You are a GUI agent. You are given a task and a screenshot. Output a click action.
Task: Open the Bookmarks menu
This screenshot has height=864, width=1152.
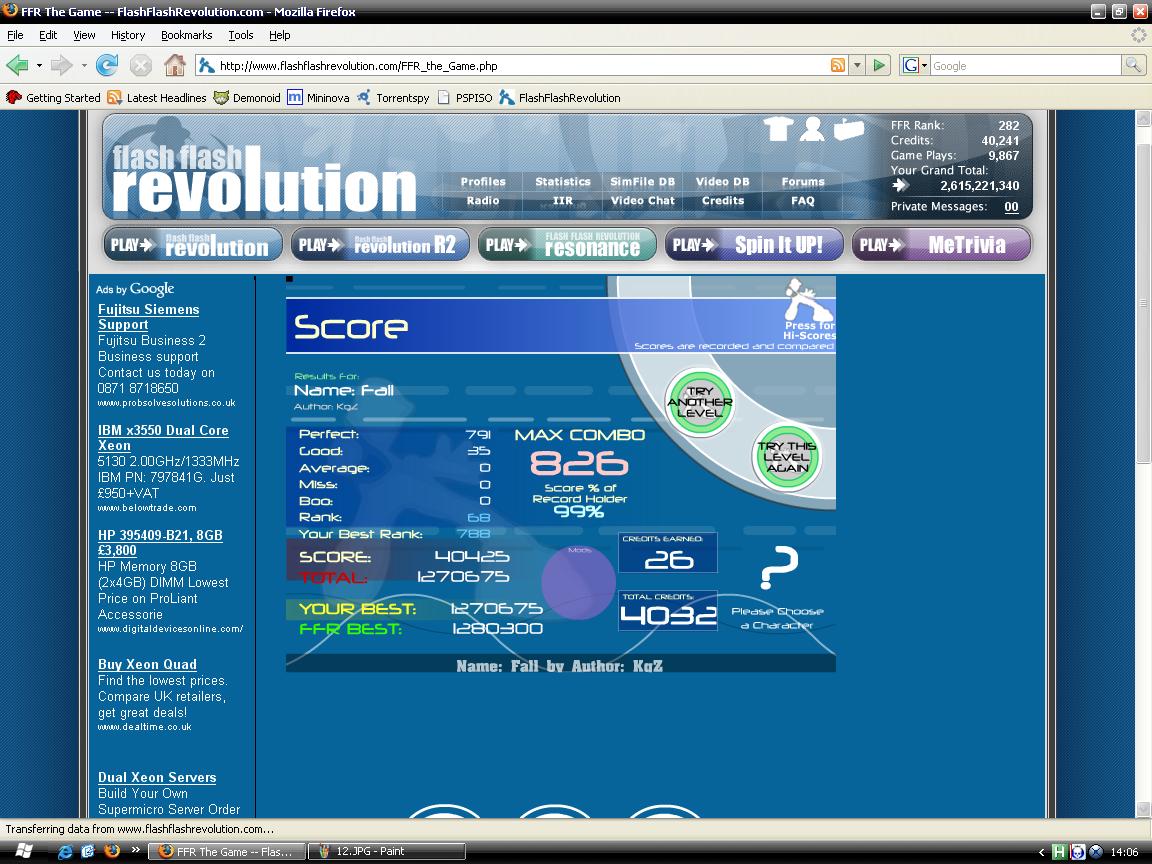click(186, 35)
